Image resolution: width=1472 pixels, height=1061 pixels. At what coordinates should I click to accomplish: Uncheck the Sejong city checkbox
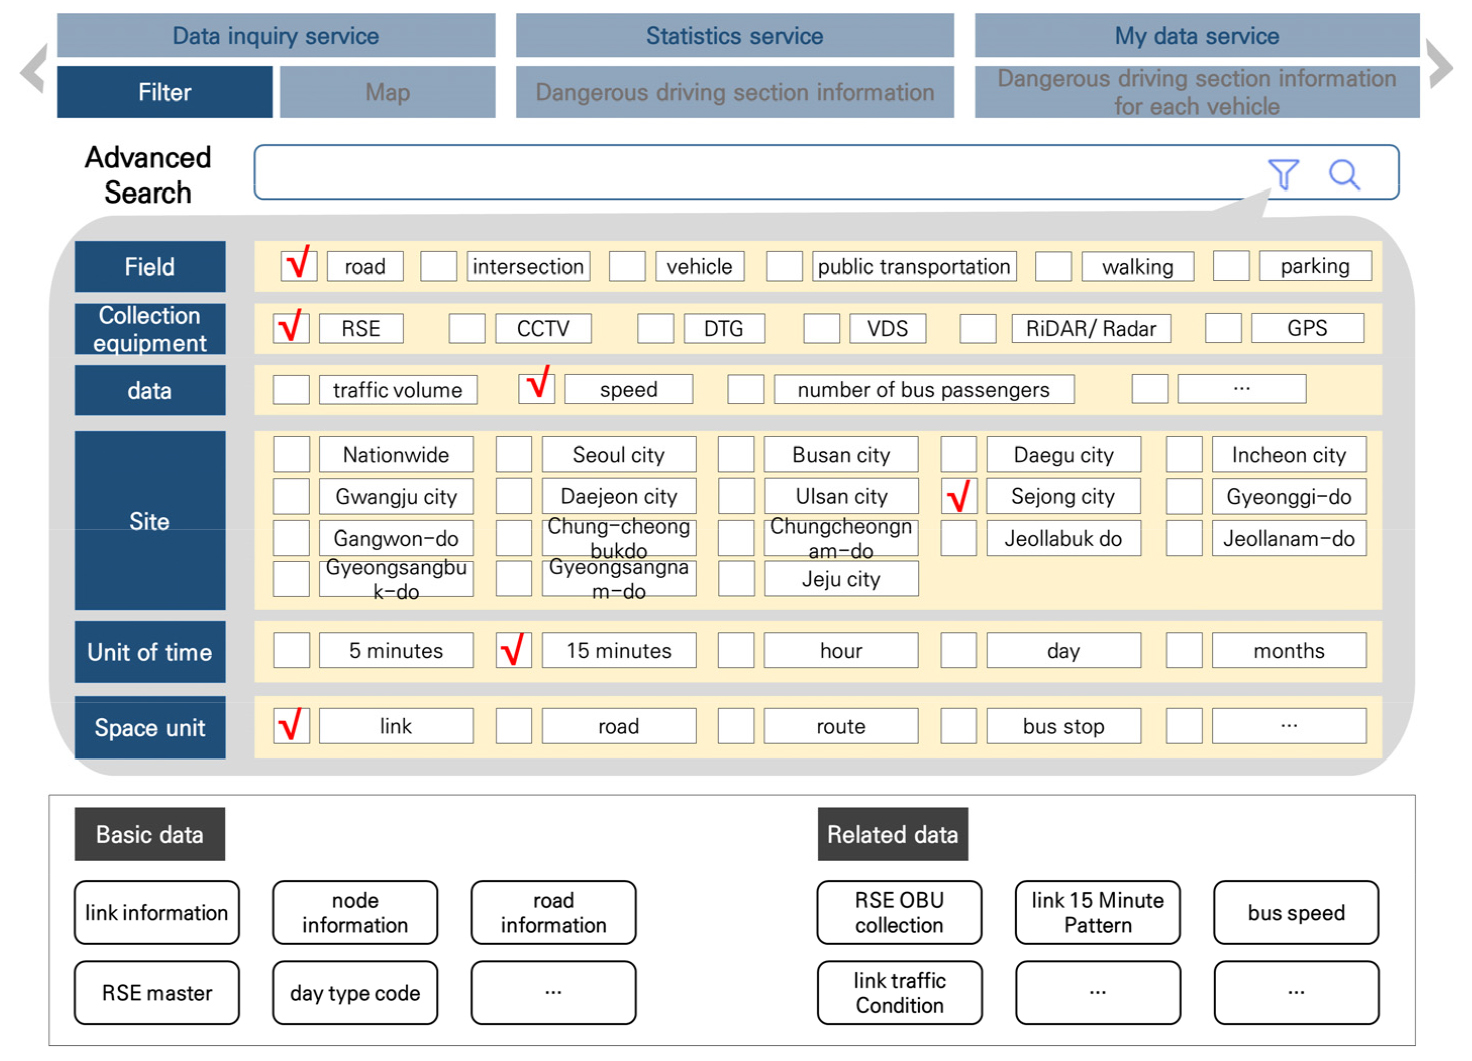point(959,496)
